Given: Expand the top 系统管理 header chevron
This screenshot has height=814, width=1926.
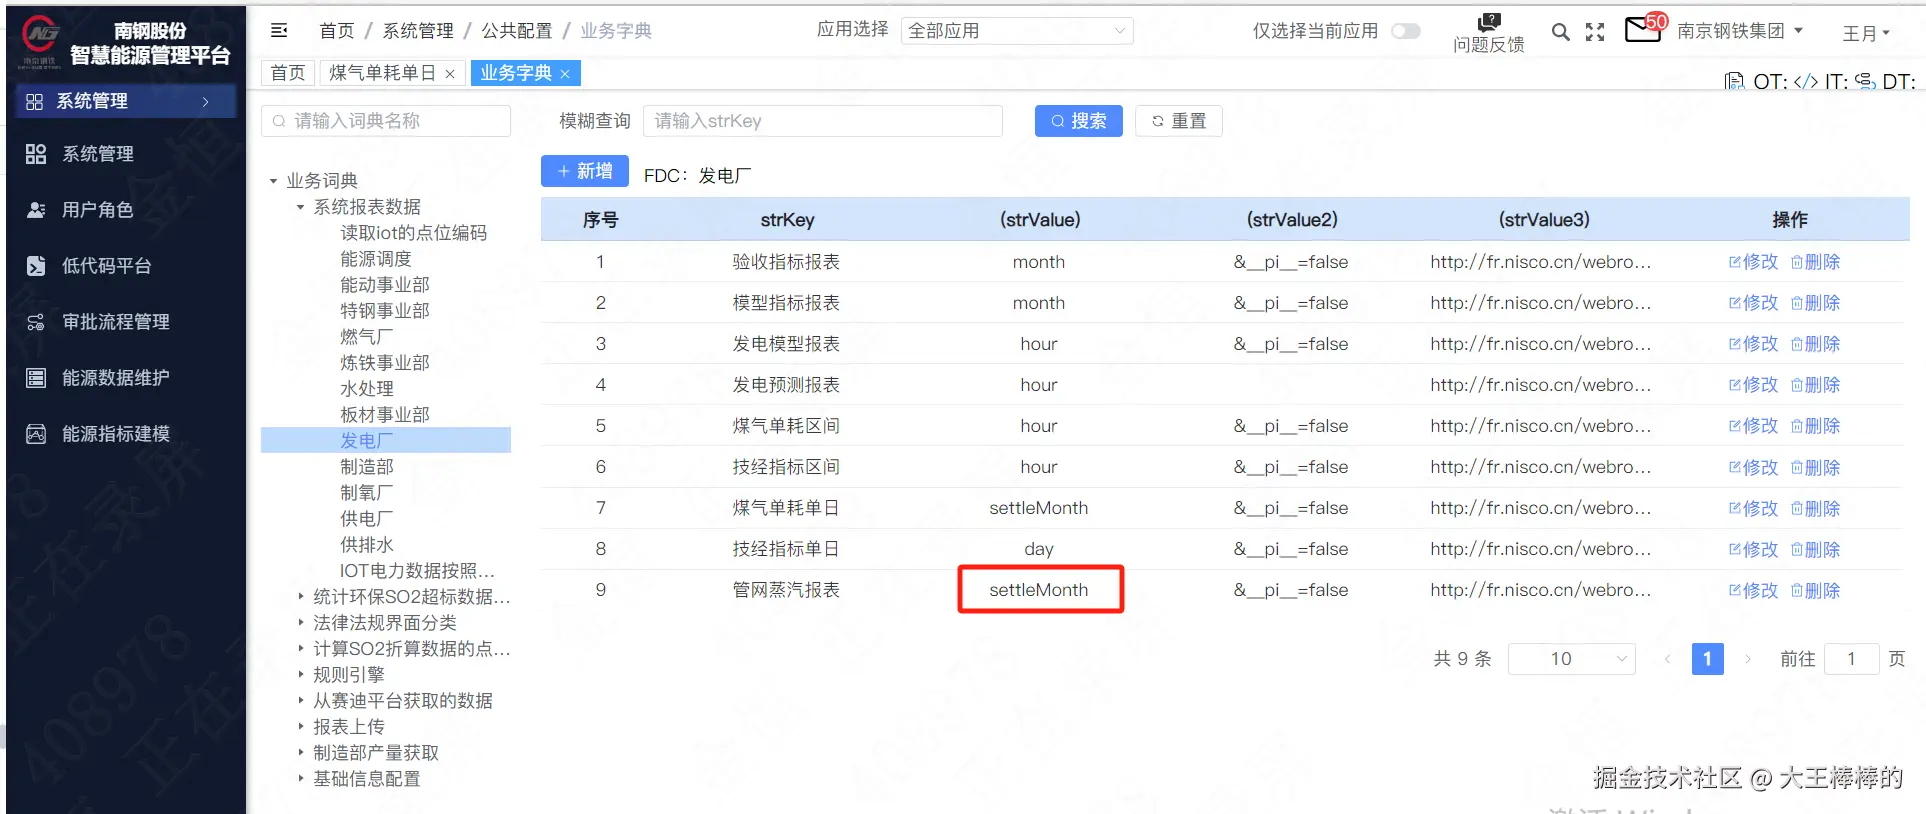Looking at the screenshot, I should click(205, 101).
